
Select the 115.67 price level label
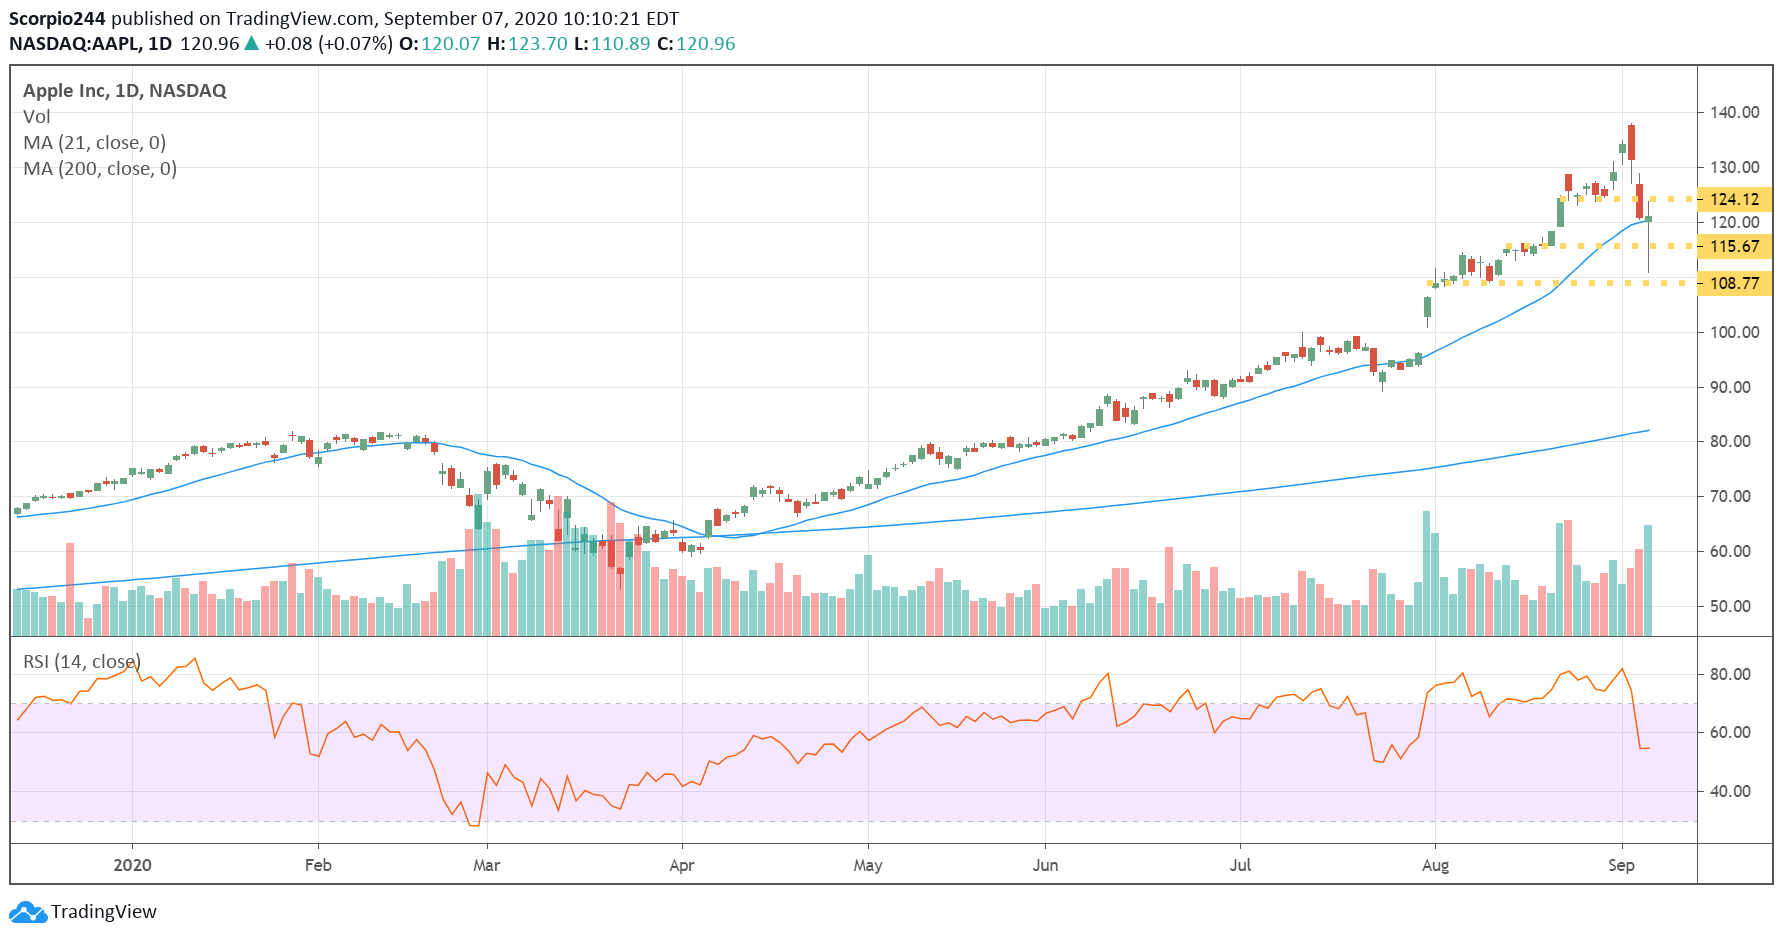[1734, 246]
